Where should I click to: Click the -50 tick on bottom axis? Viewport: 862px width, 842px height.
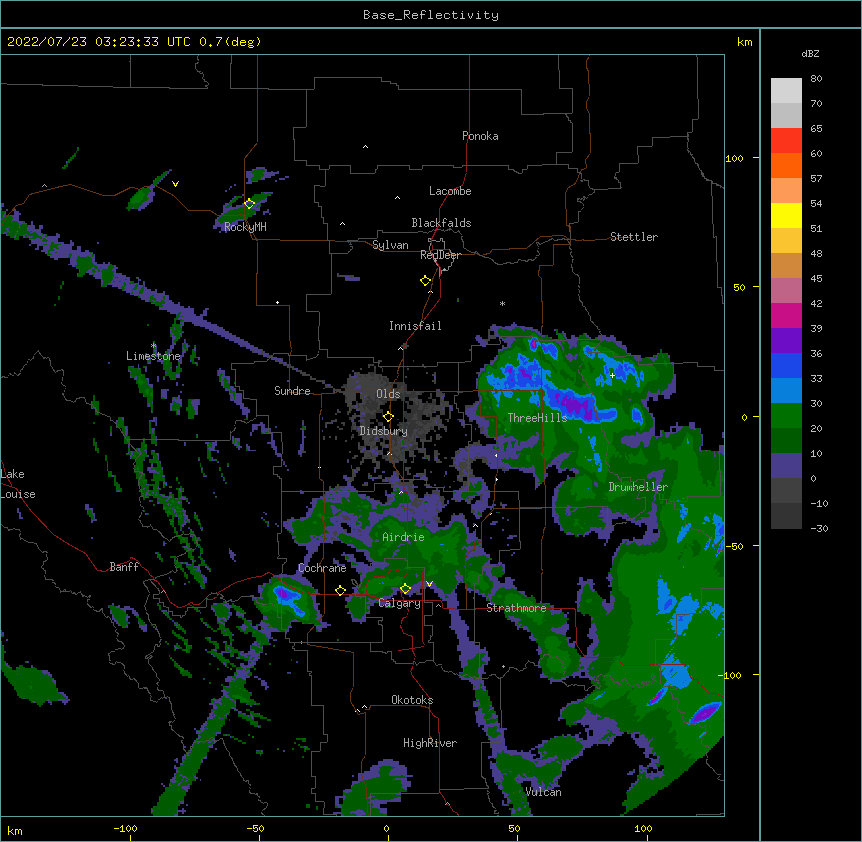[255, 828]
